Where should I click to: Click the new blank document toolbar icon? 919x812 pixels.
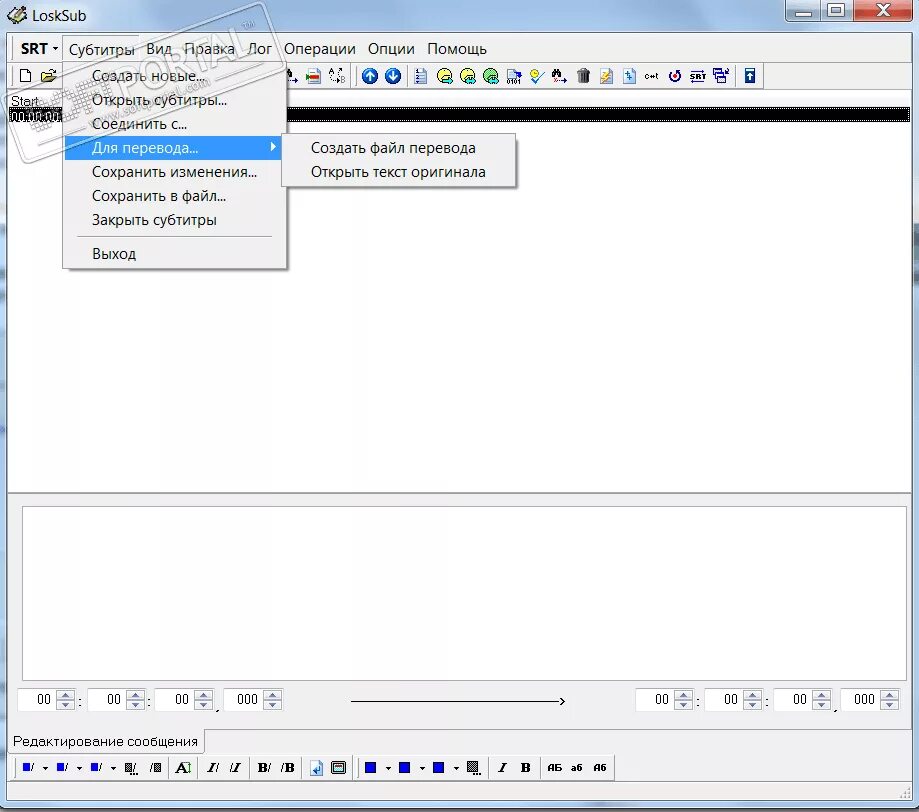point(25,76)
